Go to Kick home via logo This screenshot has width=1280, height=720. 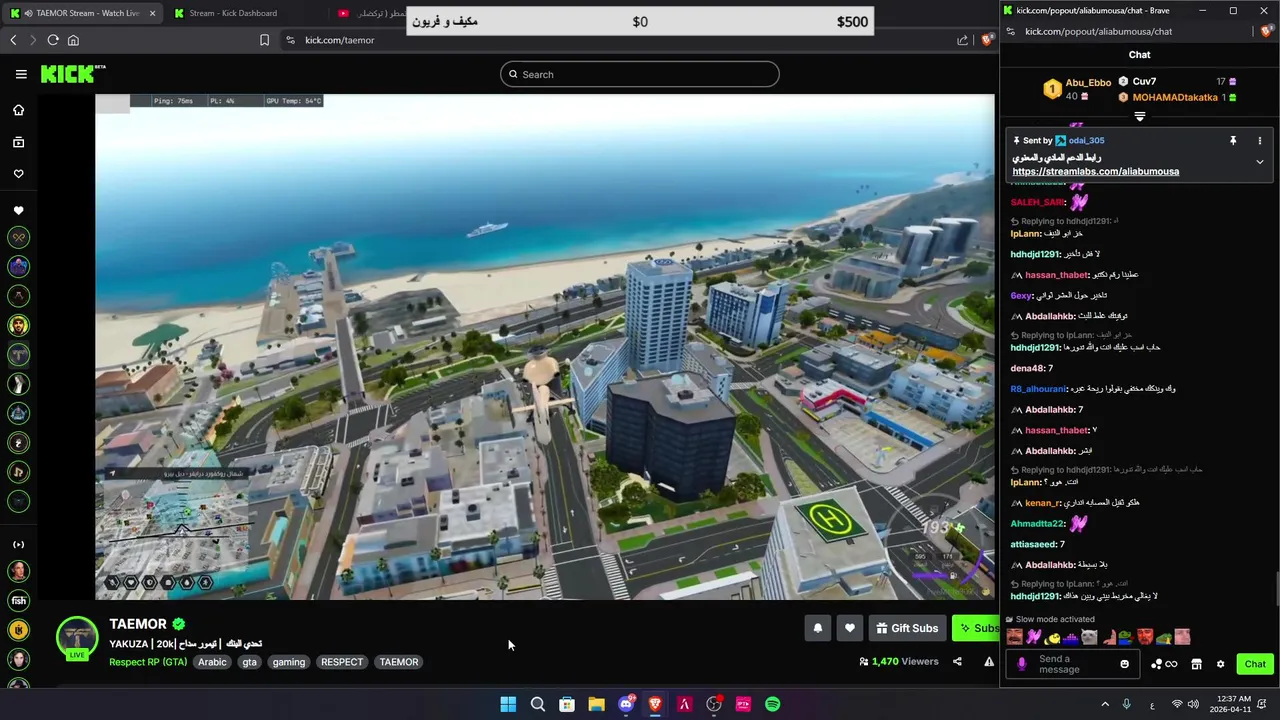tap(73, 74)
